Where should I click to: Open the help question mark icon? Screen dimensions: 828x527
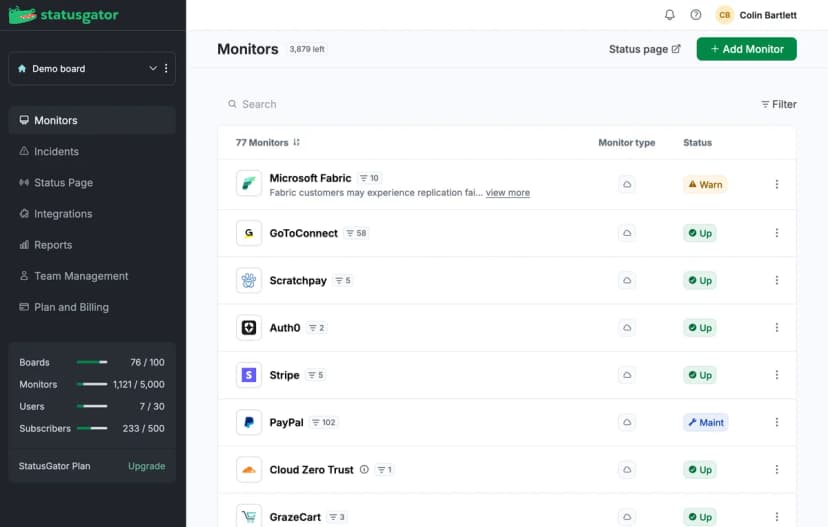[696, 15]
